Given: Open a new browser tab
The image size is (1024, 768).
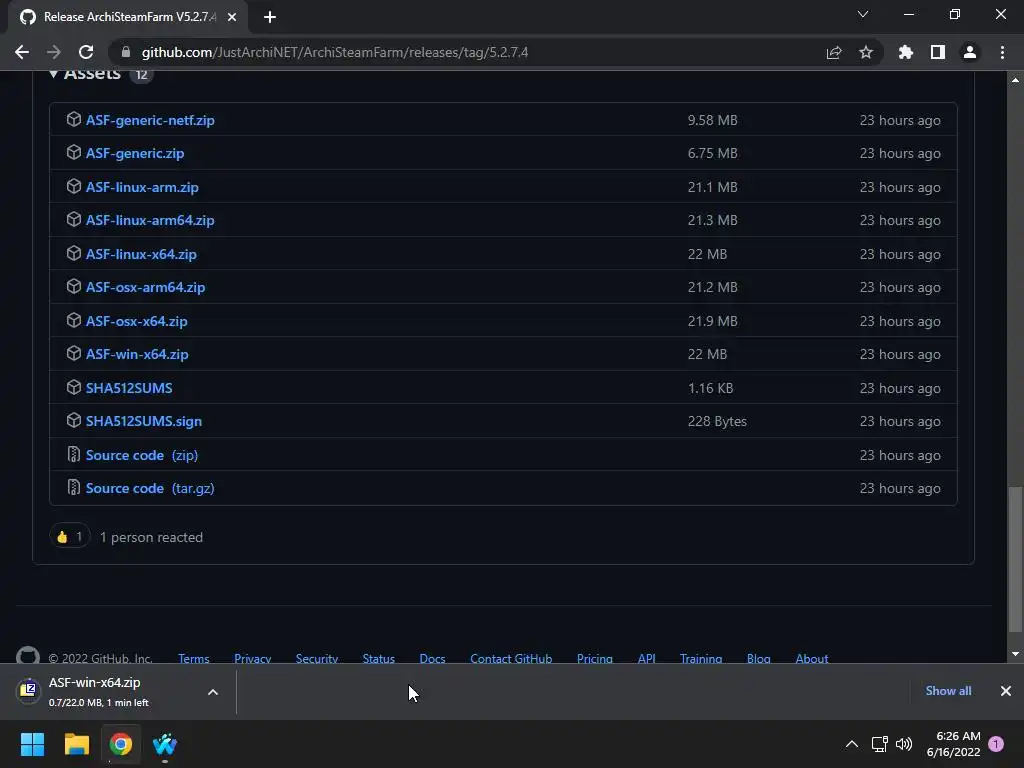Looking at the screenshot, I should point(270,17).
